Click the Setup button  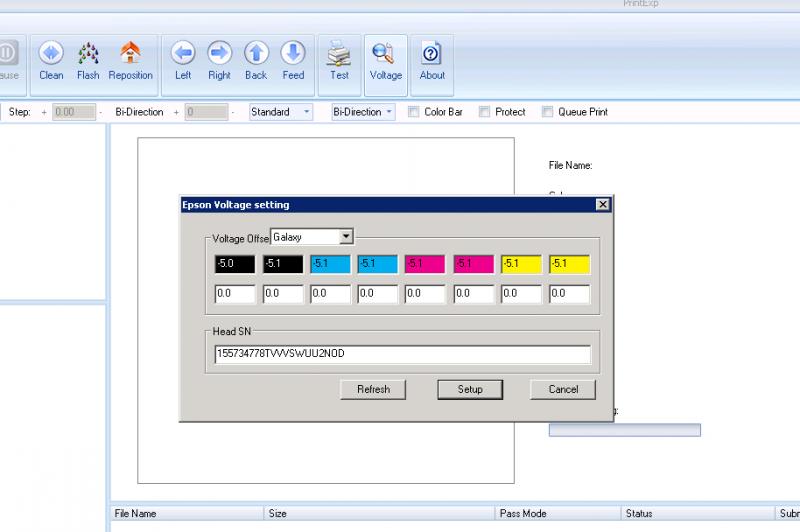click(x=470, y=389)
